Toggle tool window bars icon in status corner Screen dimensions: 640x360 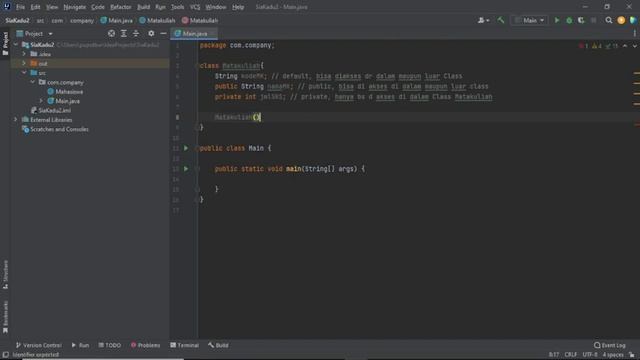(x=5, y=355)
